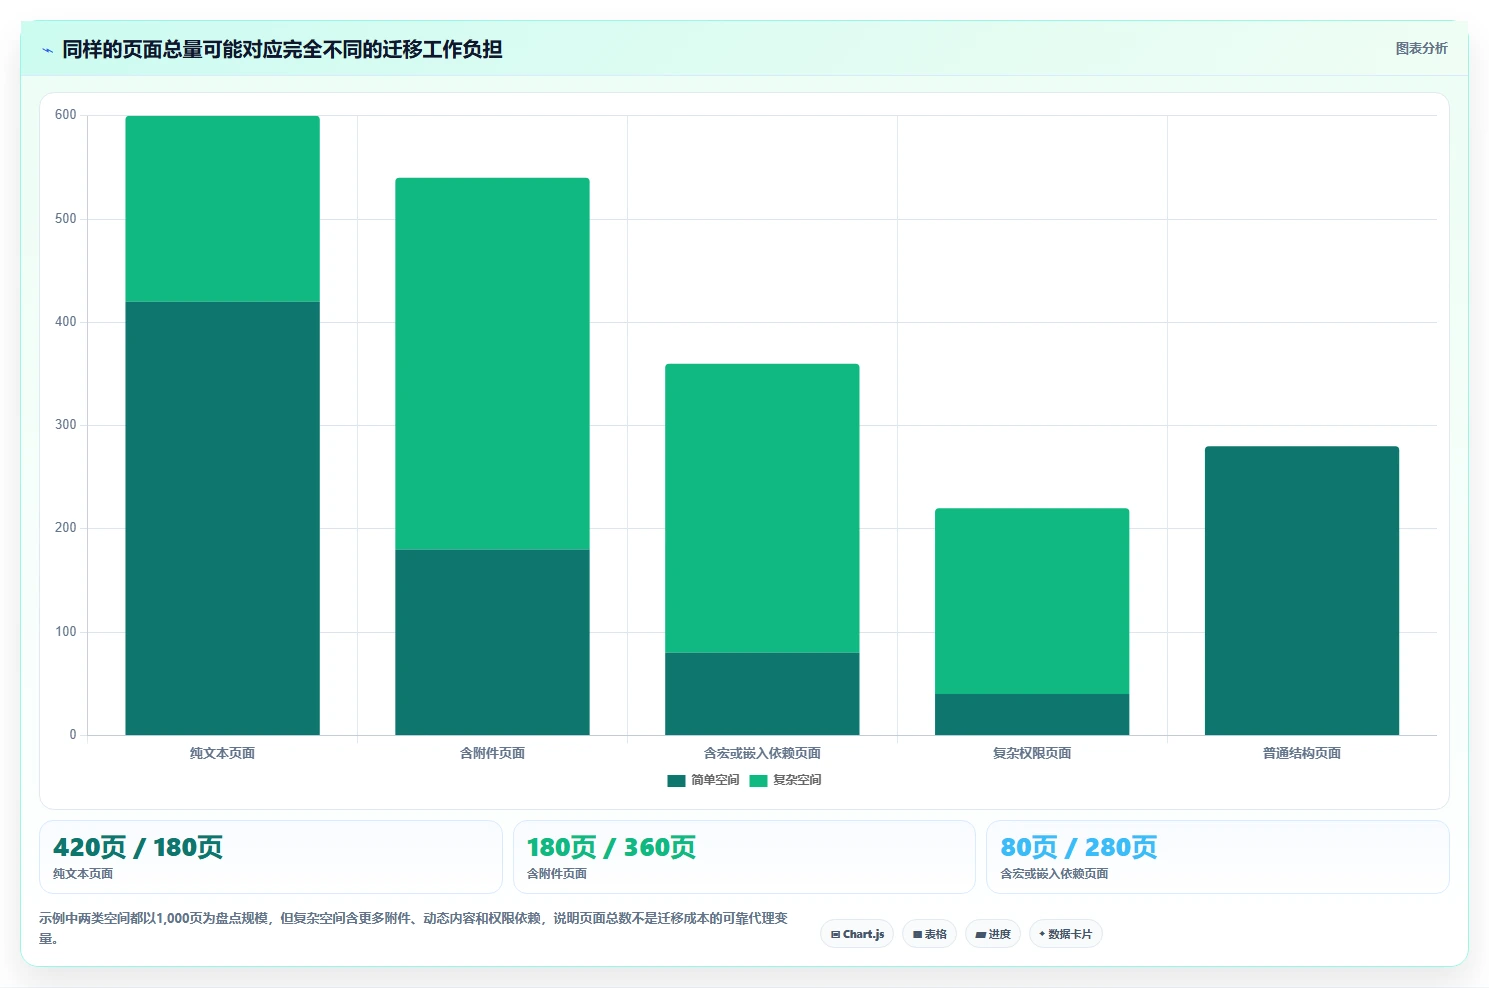
Task: Click the light green segment of the 纯文本页面 bar
Action: [x=222, y=209]
